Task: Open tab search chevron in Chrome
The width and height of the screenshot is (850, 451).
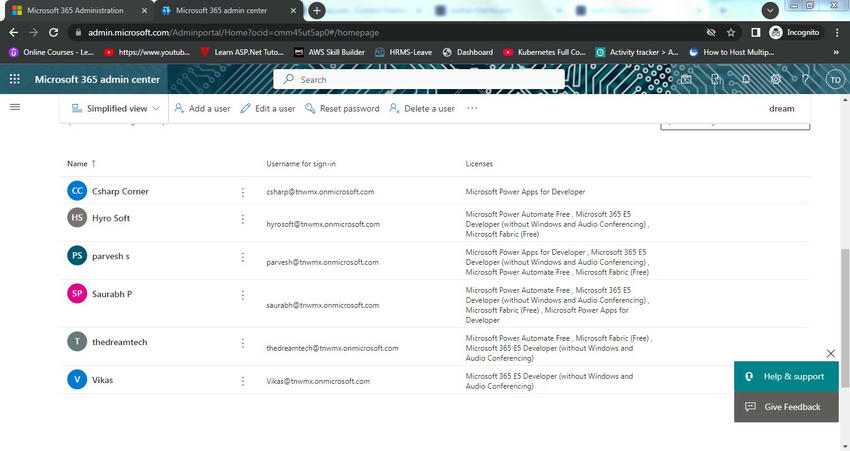Action: coord(770,10)
